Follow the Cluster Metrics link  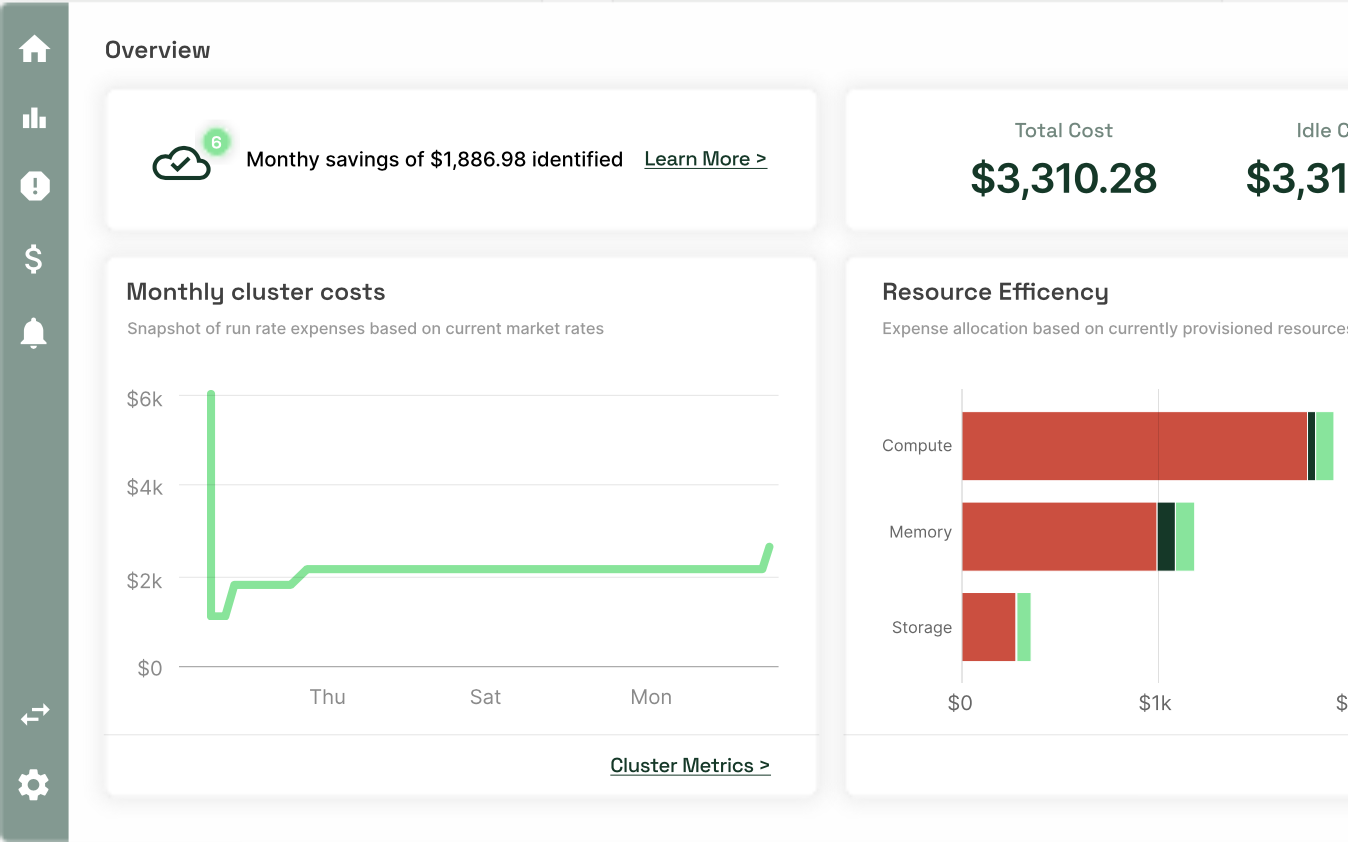point(690,765)
